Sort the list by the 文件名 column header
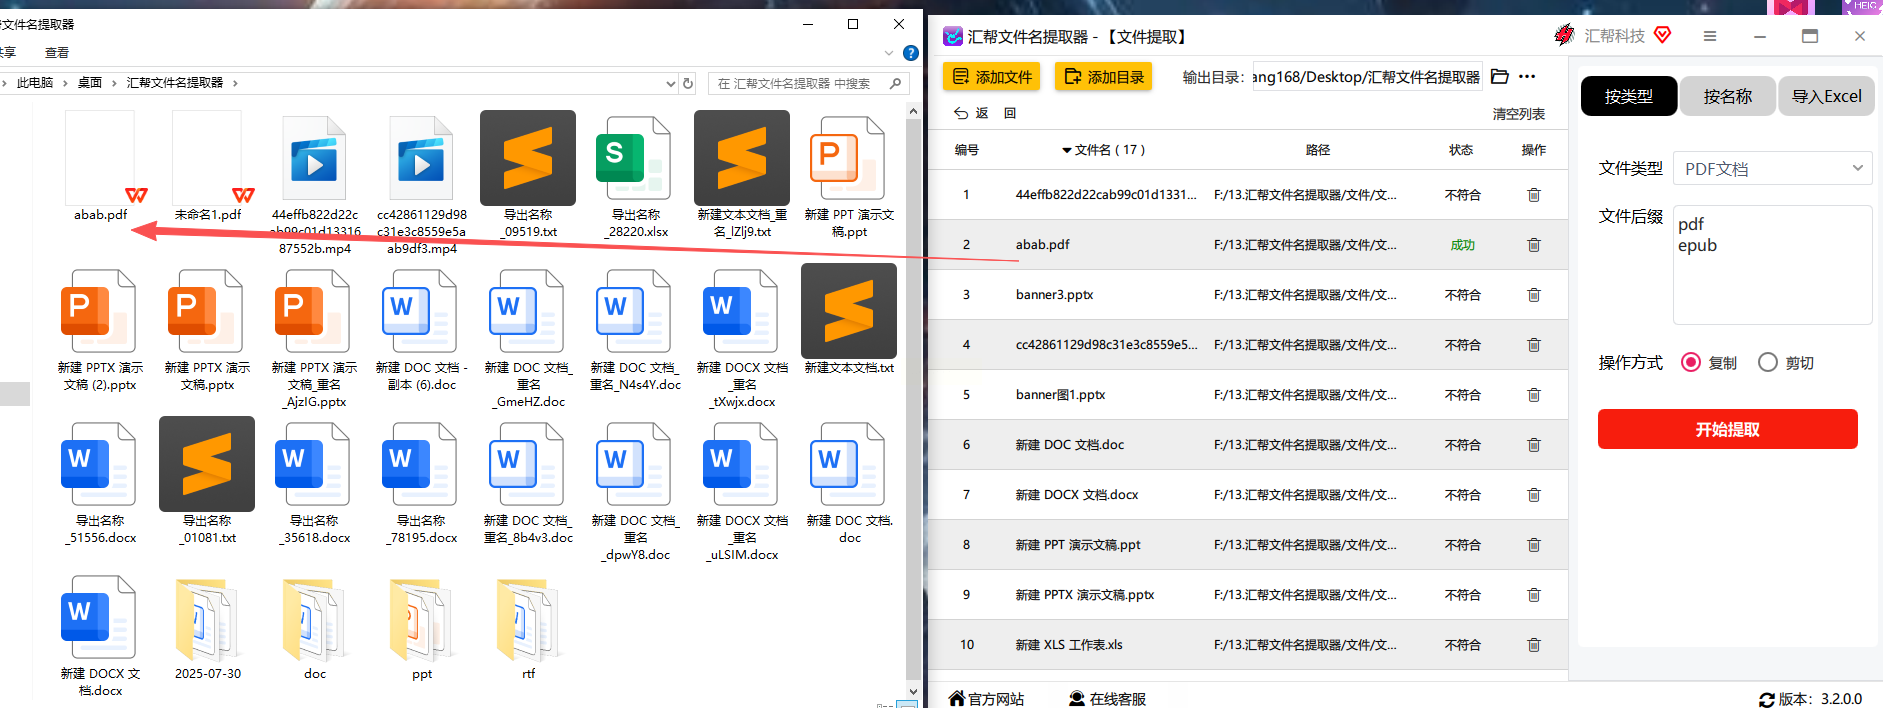Viewport: 1883px width, 708px height. tap(1103, 150)
